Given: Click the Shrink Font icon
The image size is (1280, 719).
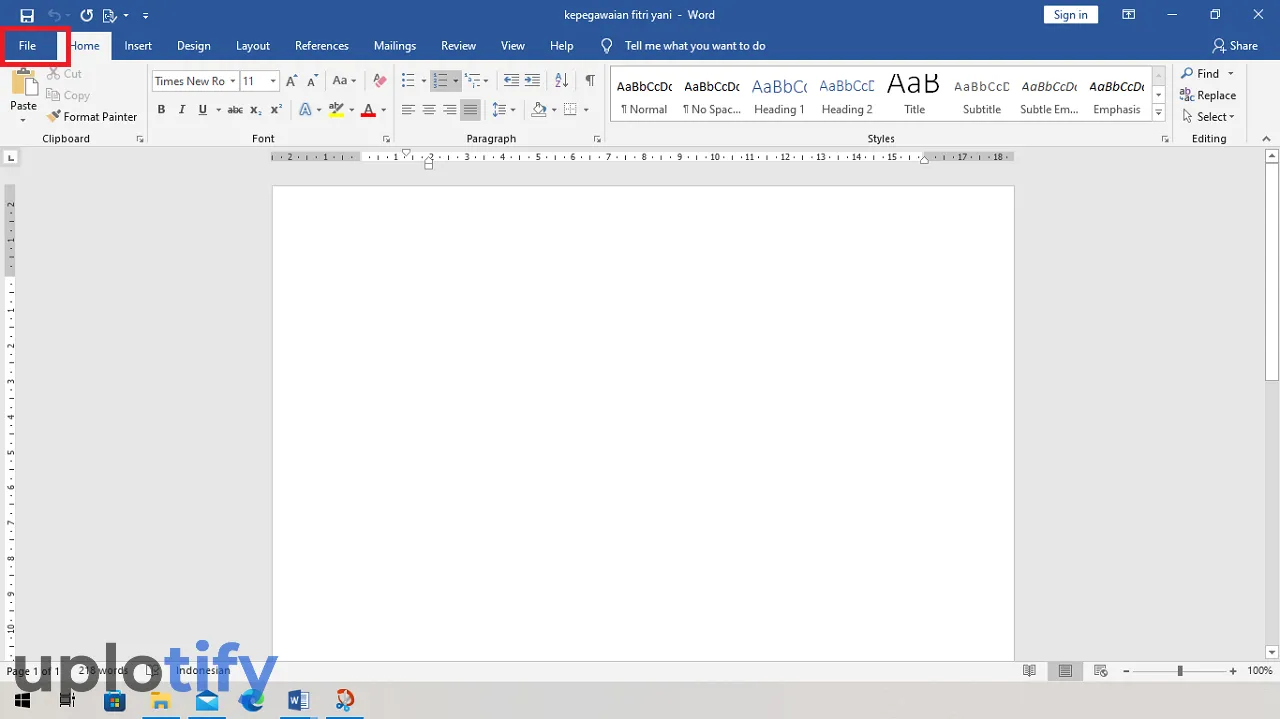Looking at the screenshot, I should click(x=313, y=81).
